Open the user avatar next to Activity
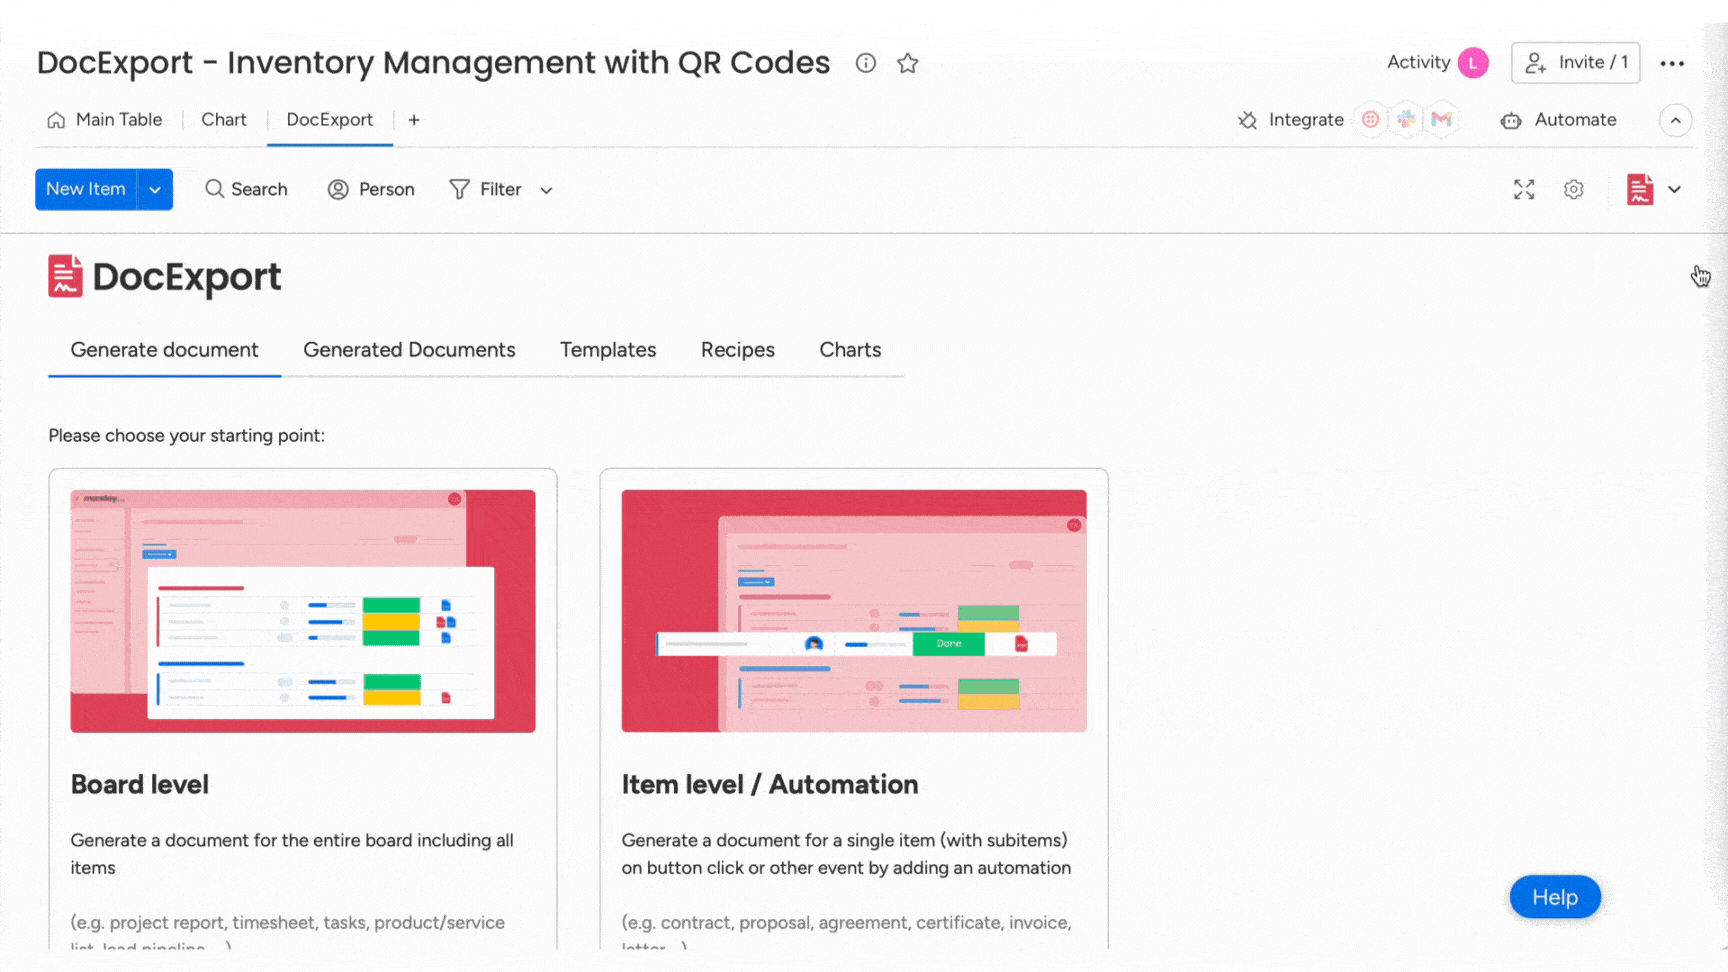 coord(1473,63)
